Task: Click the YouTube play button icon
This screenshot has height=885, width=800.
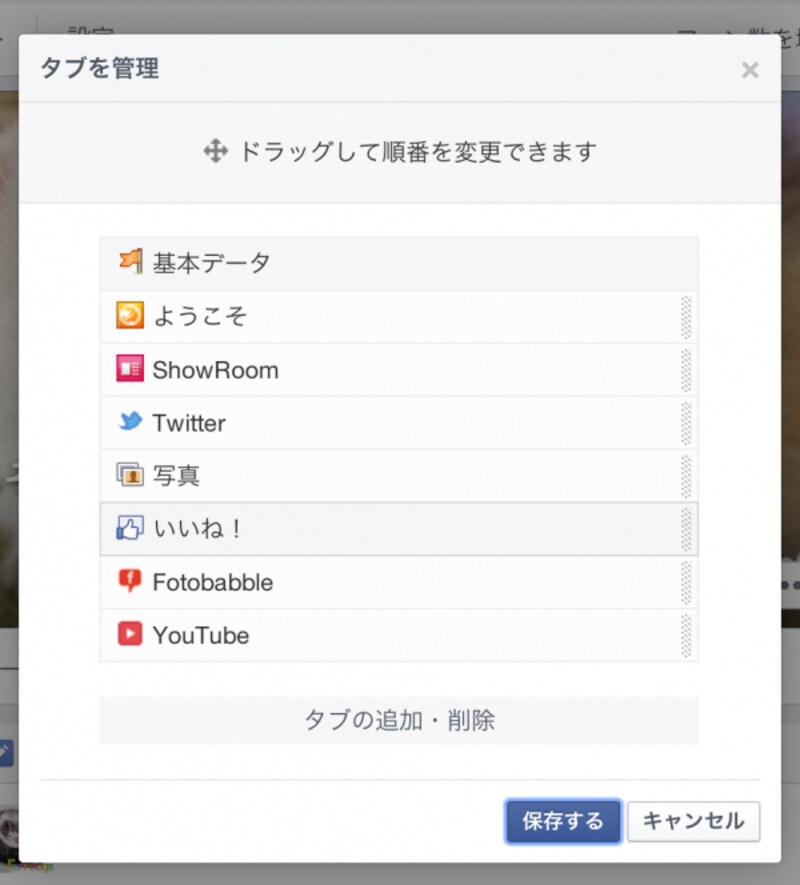Action: coord(131,635)
